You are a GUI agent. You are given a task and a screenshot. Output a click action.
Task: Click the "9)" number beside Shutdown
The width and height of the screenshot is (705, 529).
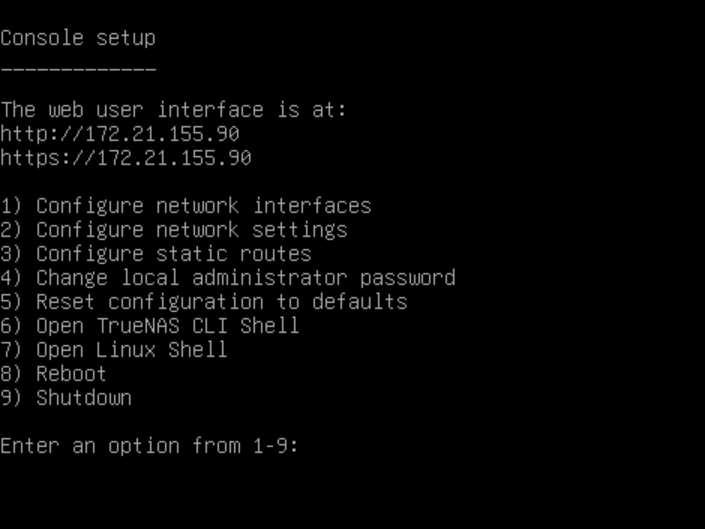11,398
